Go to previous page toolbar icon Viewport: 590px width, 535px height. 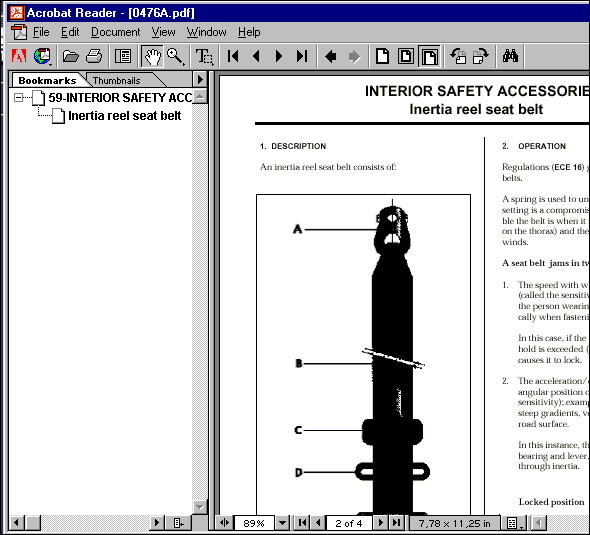(x=257, y=56)
